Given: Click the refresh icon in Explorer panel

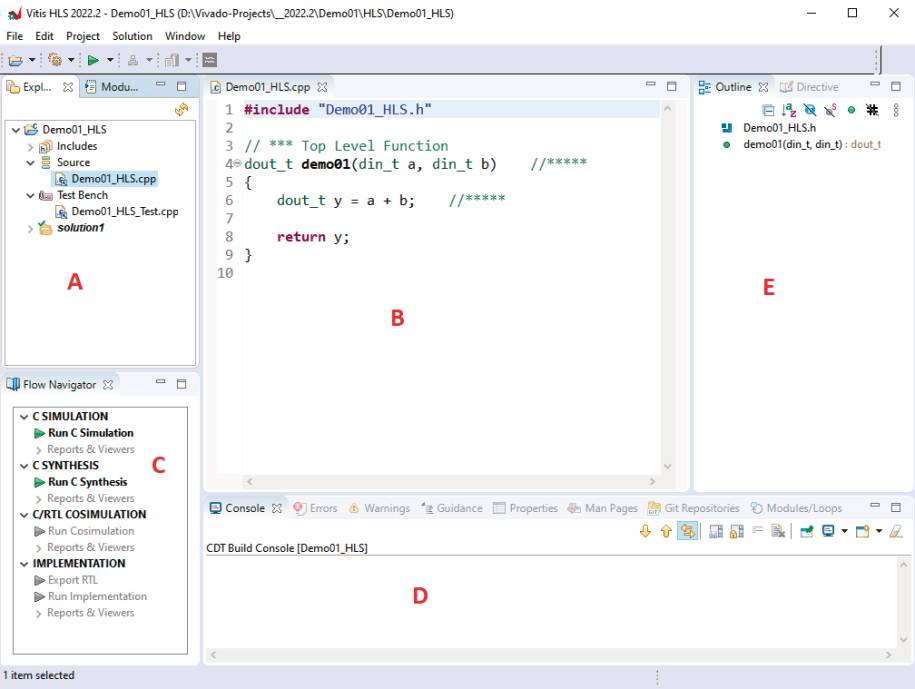Looking at the screenshot, I should pos(181,109).
